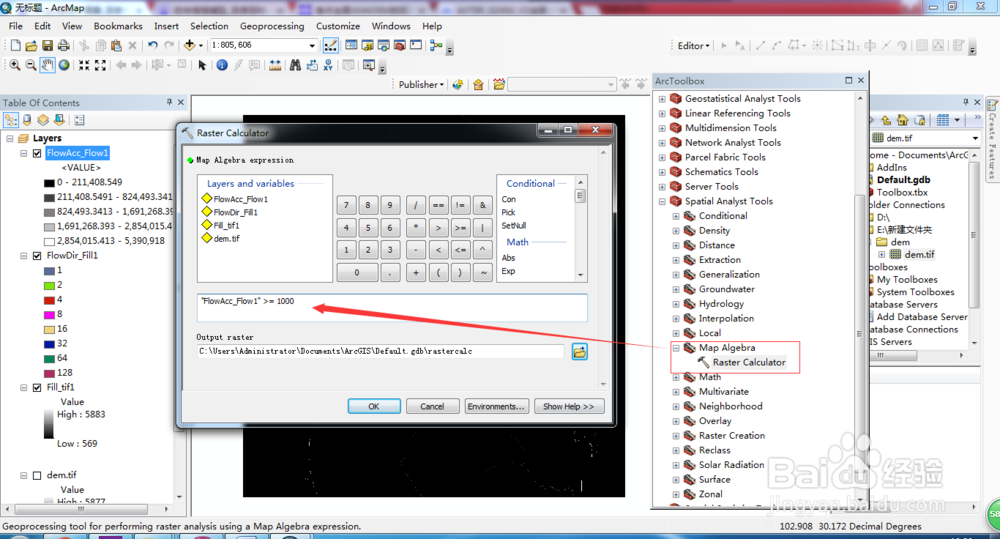This screenshot has width=1000, height=539.
Task: Select Default.gdb in the Catalog tree
Action: point(902,180)
